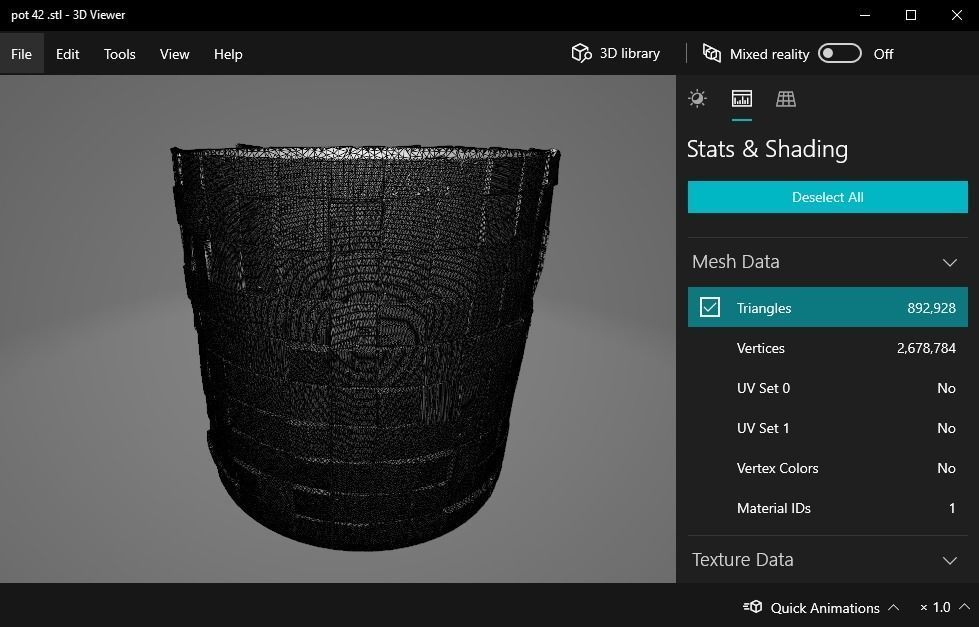Viewport: 979px width, 627px height.
Task: Click the Deselect All button
Action: click(x=827, y=197)
